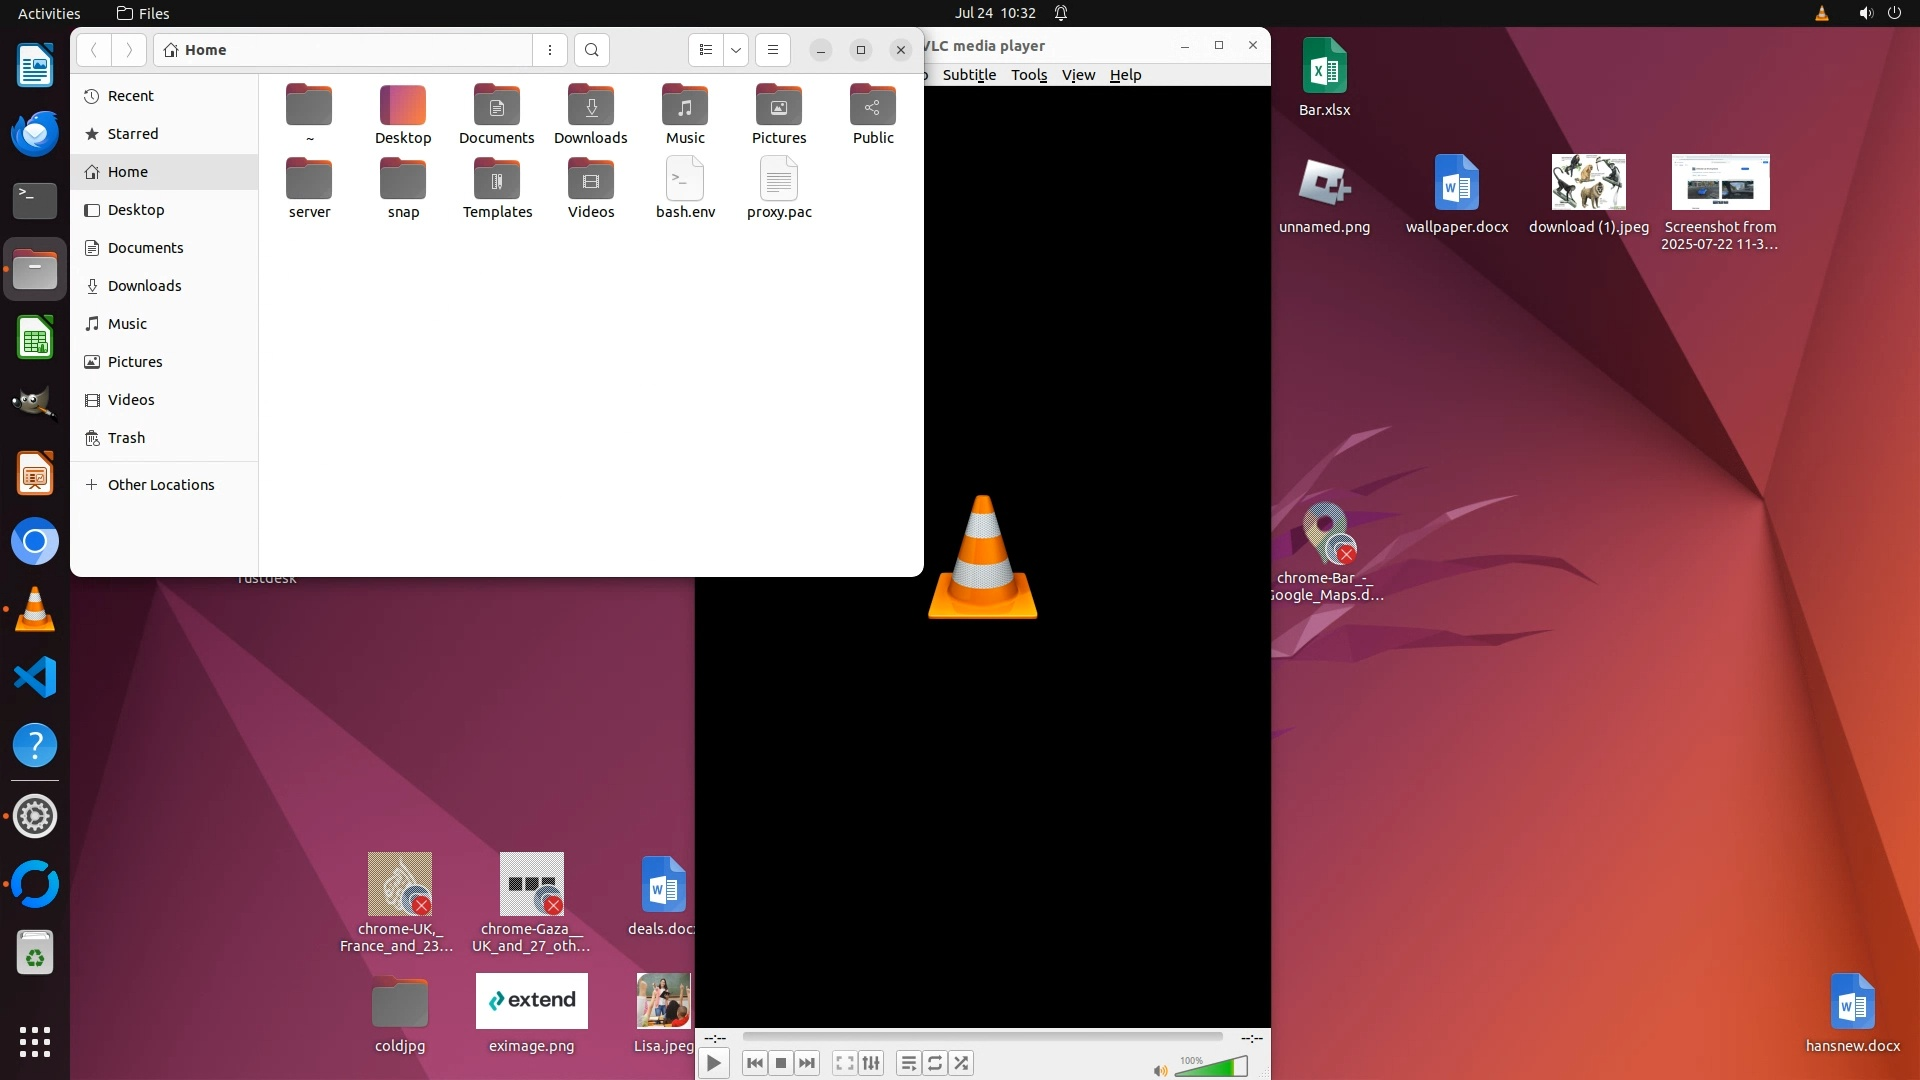Image resolution: width=1920 pixels, height=1080 pixels.
Task: Open Files hamburger main menu
Action: (x=772, y=50)
